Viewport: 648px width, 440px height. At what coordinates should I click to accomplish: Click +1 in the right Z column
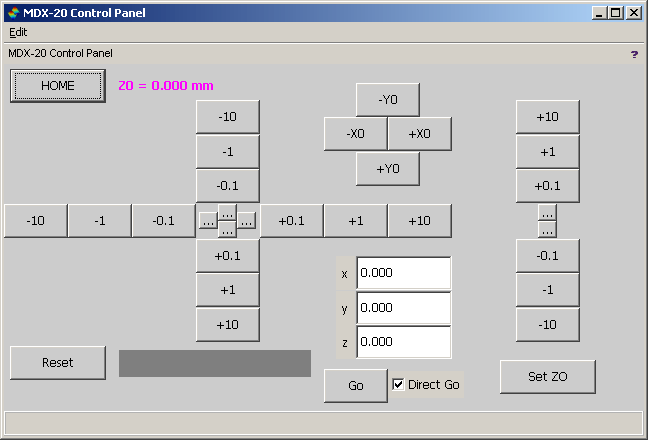(x=548, y=152)
